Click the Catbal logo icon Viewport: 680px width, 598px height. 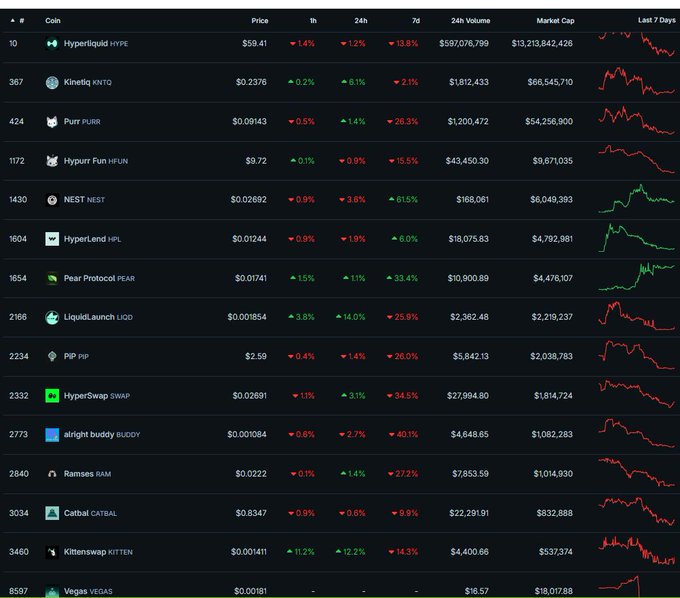tap(52, 513)
